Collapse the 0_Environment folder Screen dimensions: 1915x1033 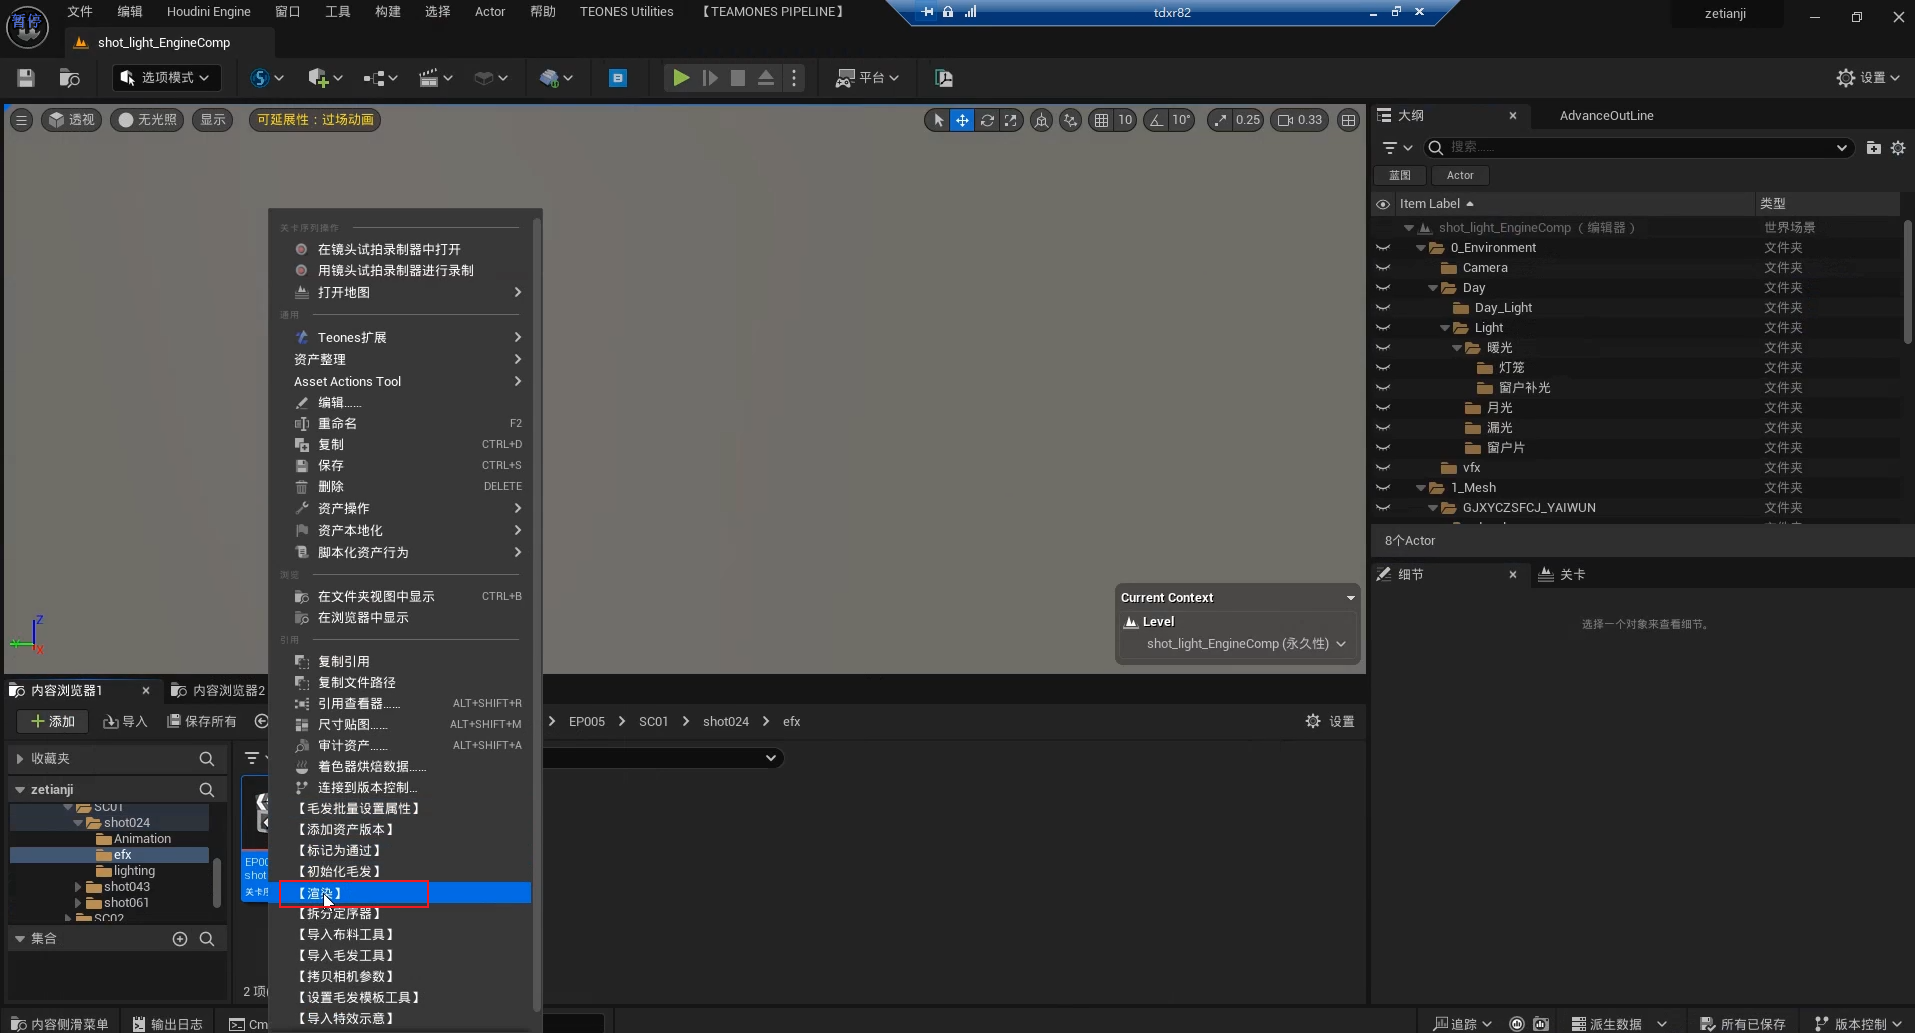[1421, 248]
